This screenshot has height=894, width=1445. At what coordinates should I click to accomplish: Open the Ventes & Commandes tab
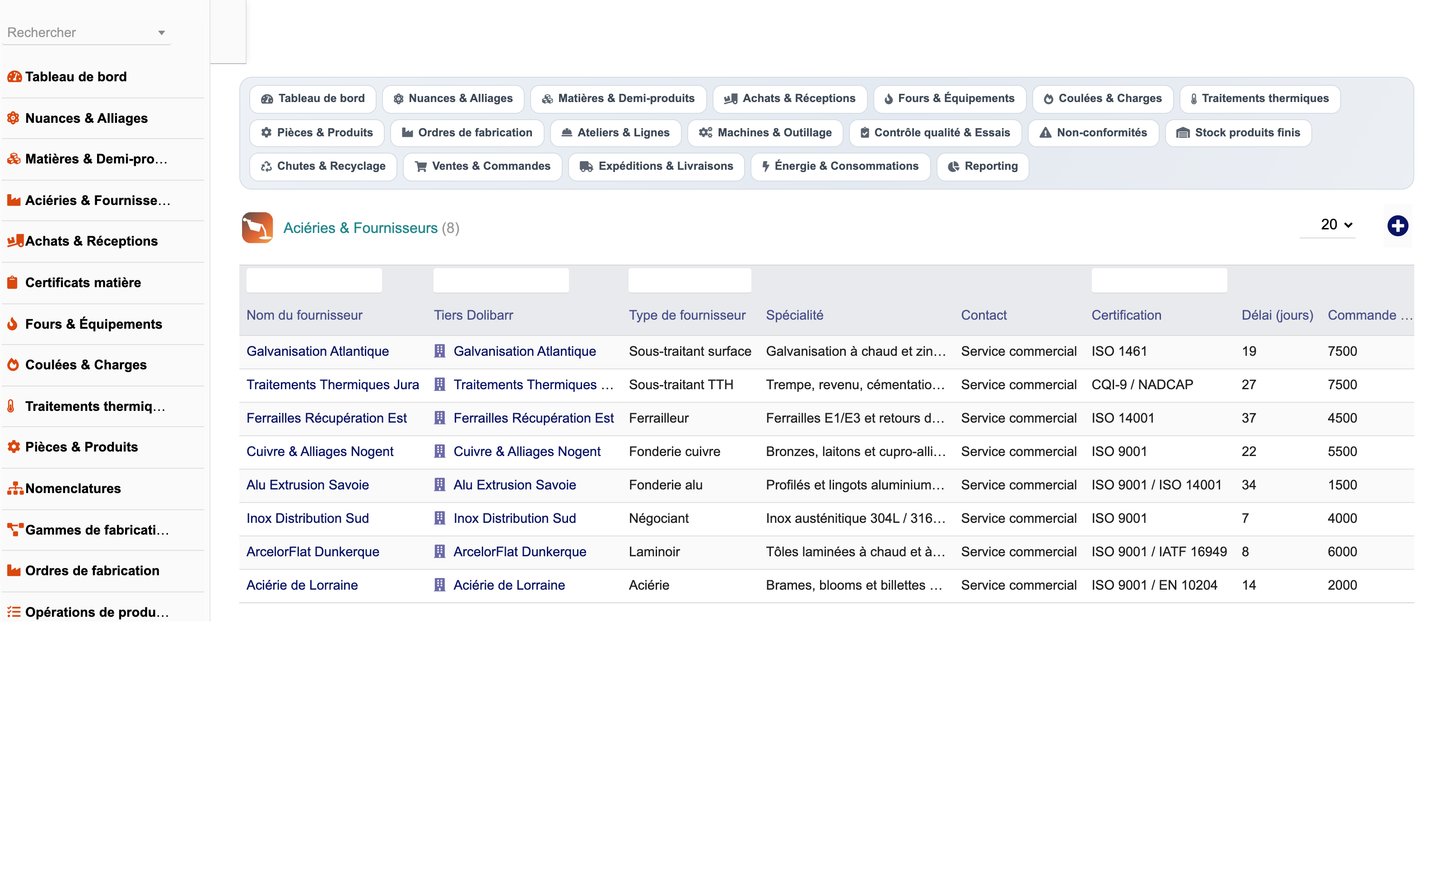coord(483,167)
